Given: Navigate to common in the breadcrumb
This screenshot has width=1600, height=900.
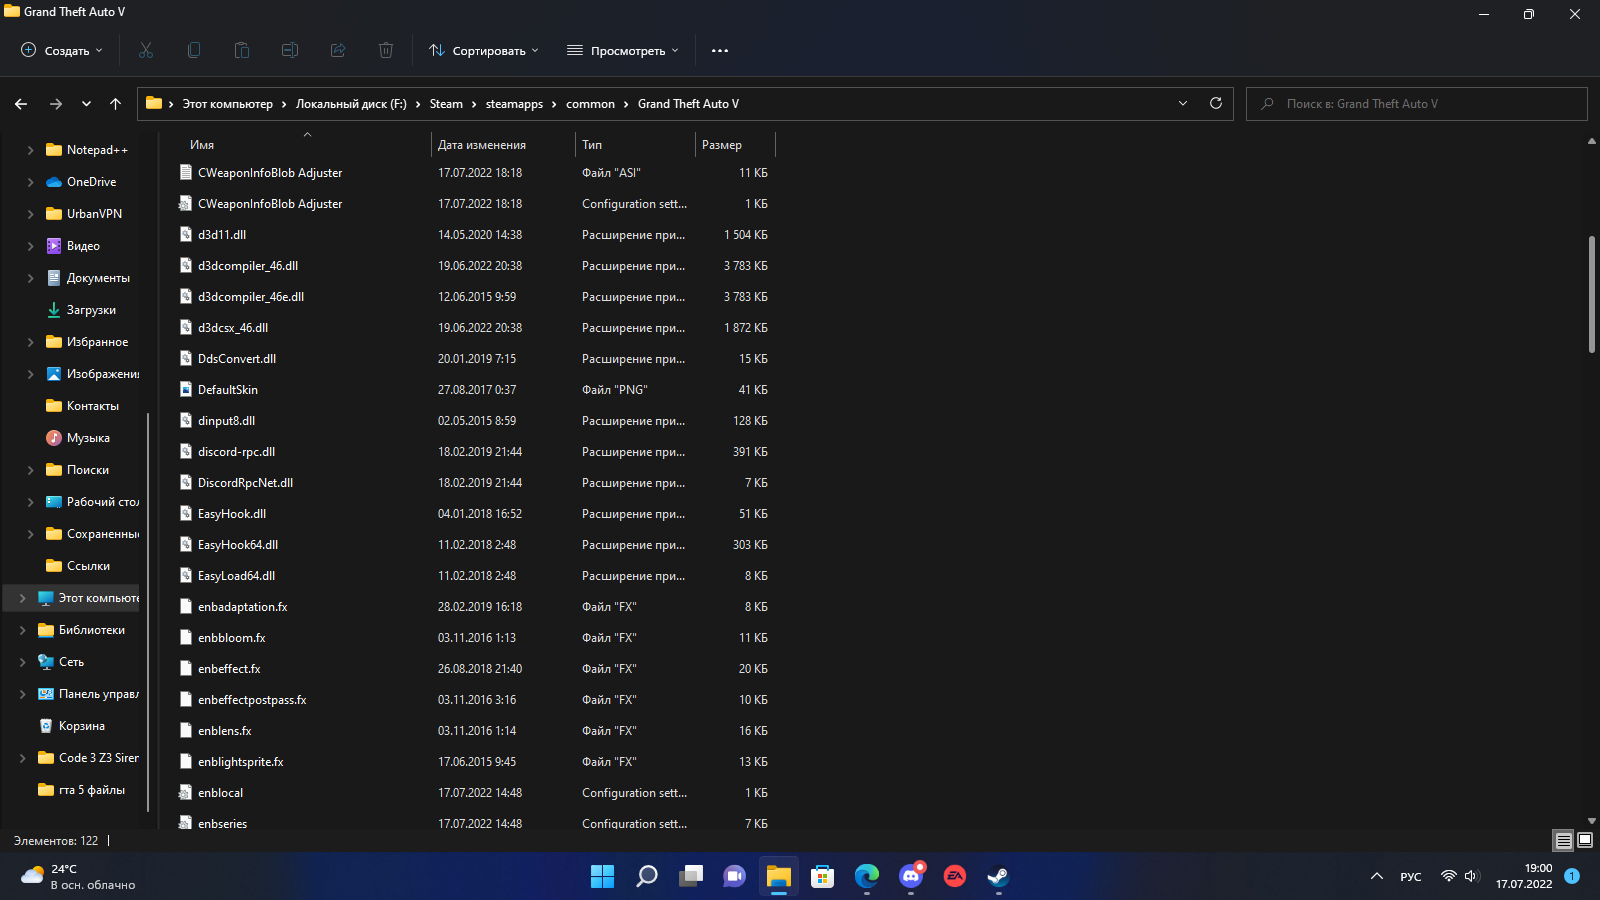Looking at the screenshot, I should pyautogui.click(x=590, y=104).
